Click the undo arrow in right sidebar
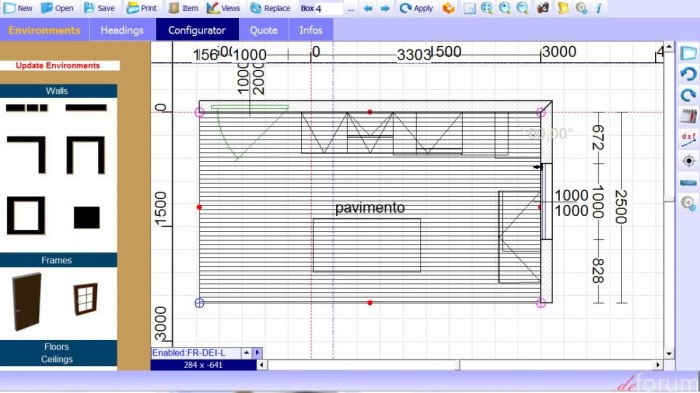Viewport: 700px width, 393px height. [688, 74]
